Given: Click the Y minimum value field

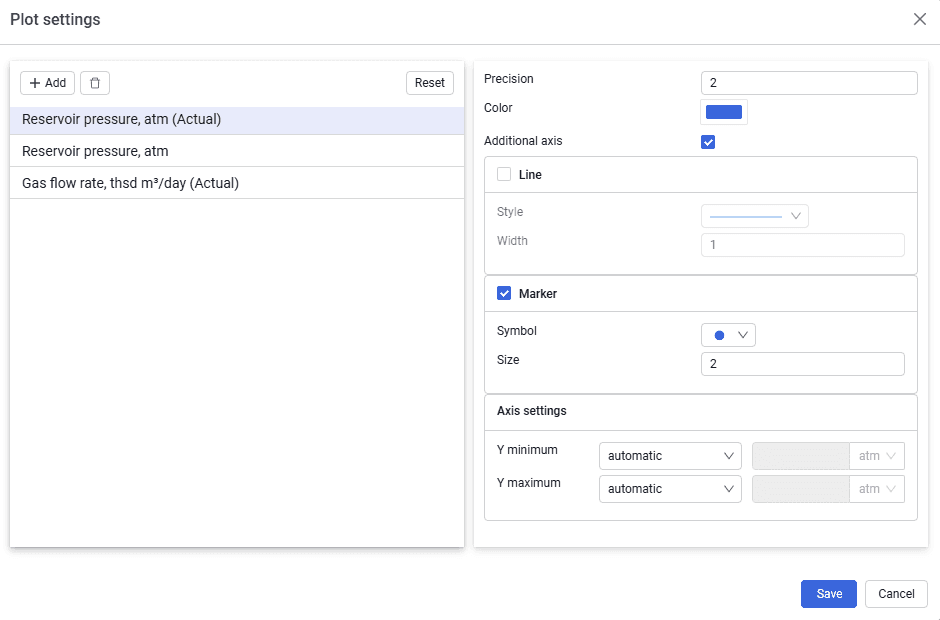Looking at the screenshot, I should pyautogui.click(x=801, y=456).
